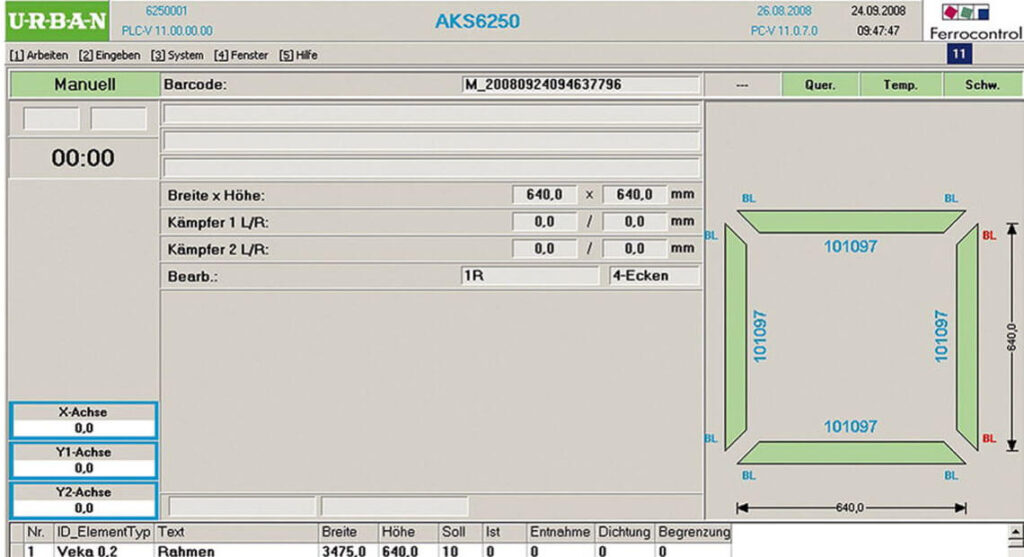Click the top frame profile labeled 101097
1024x557 pixels.
(851, 222)
